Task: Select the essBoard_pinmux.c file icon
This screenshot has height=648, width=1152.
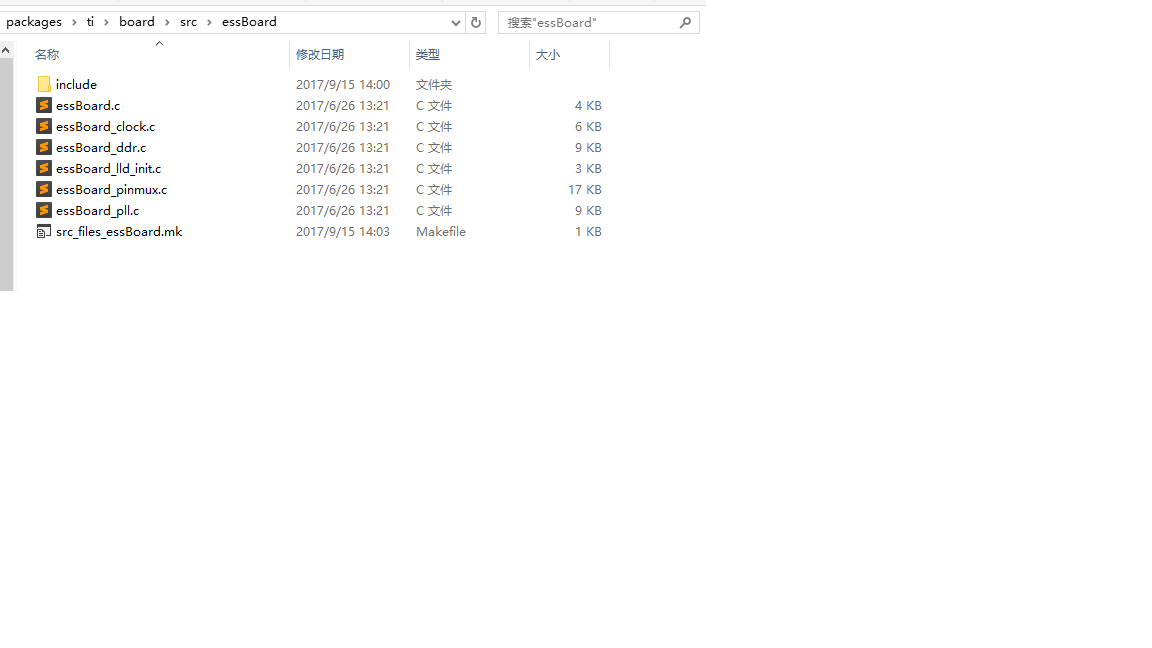Action: click(44, 190)
